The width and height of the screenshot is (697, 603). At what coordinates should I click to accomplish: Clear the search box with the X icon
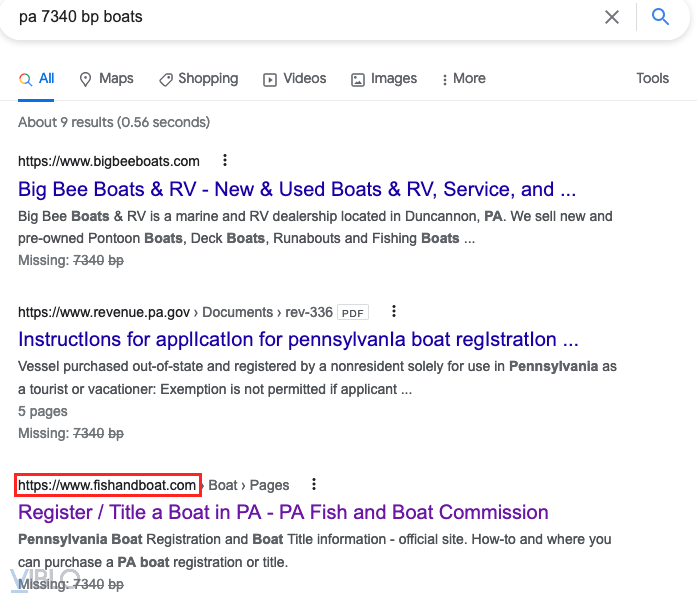click(612, 17)
